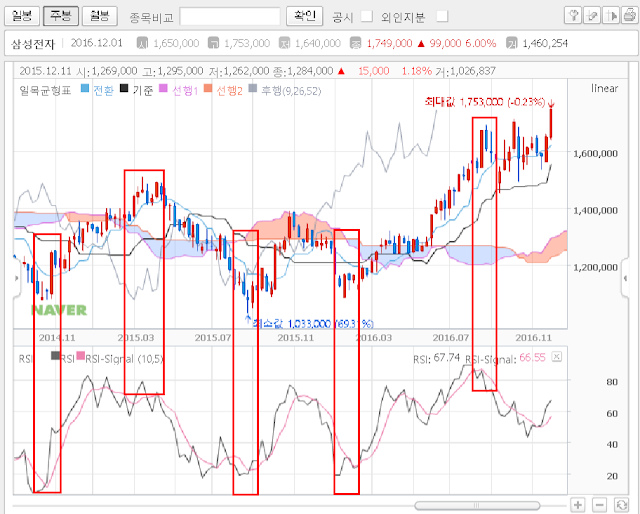Click the volume icon next to 1,460,254
The width and height of the screenshot is (640, 514).
tap(512, 43)
